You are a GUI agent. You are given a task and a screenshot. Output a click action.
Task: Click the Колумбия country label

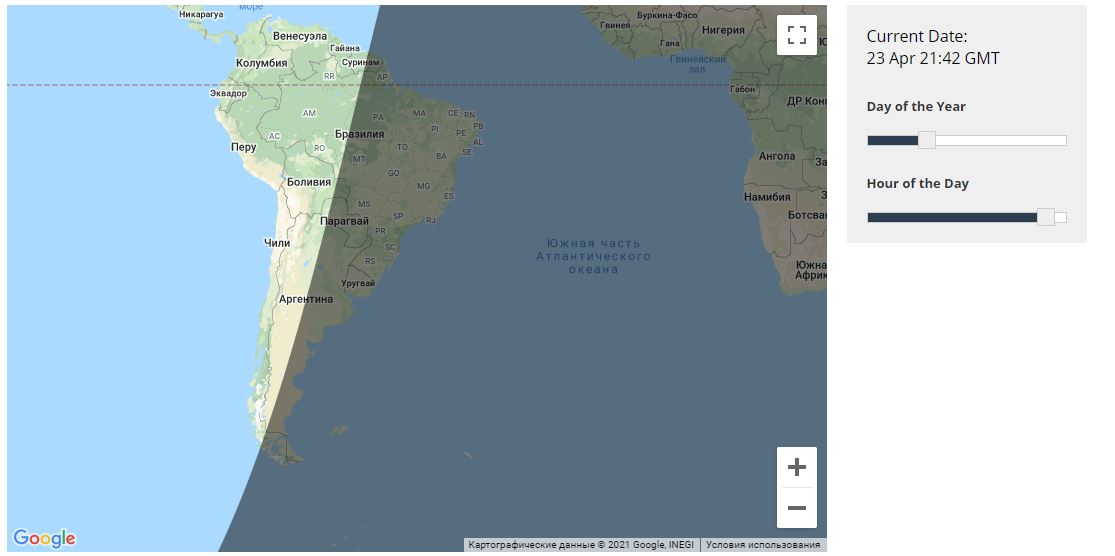click(262, 63)
